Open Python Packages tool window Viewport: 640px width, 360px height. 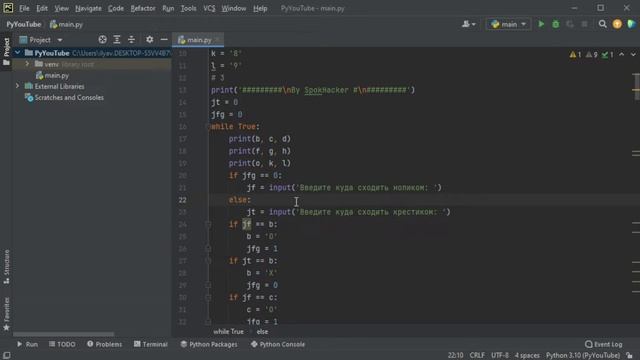[x=209, y=344]
